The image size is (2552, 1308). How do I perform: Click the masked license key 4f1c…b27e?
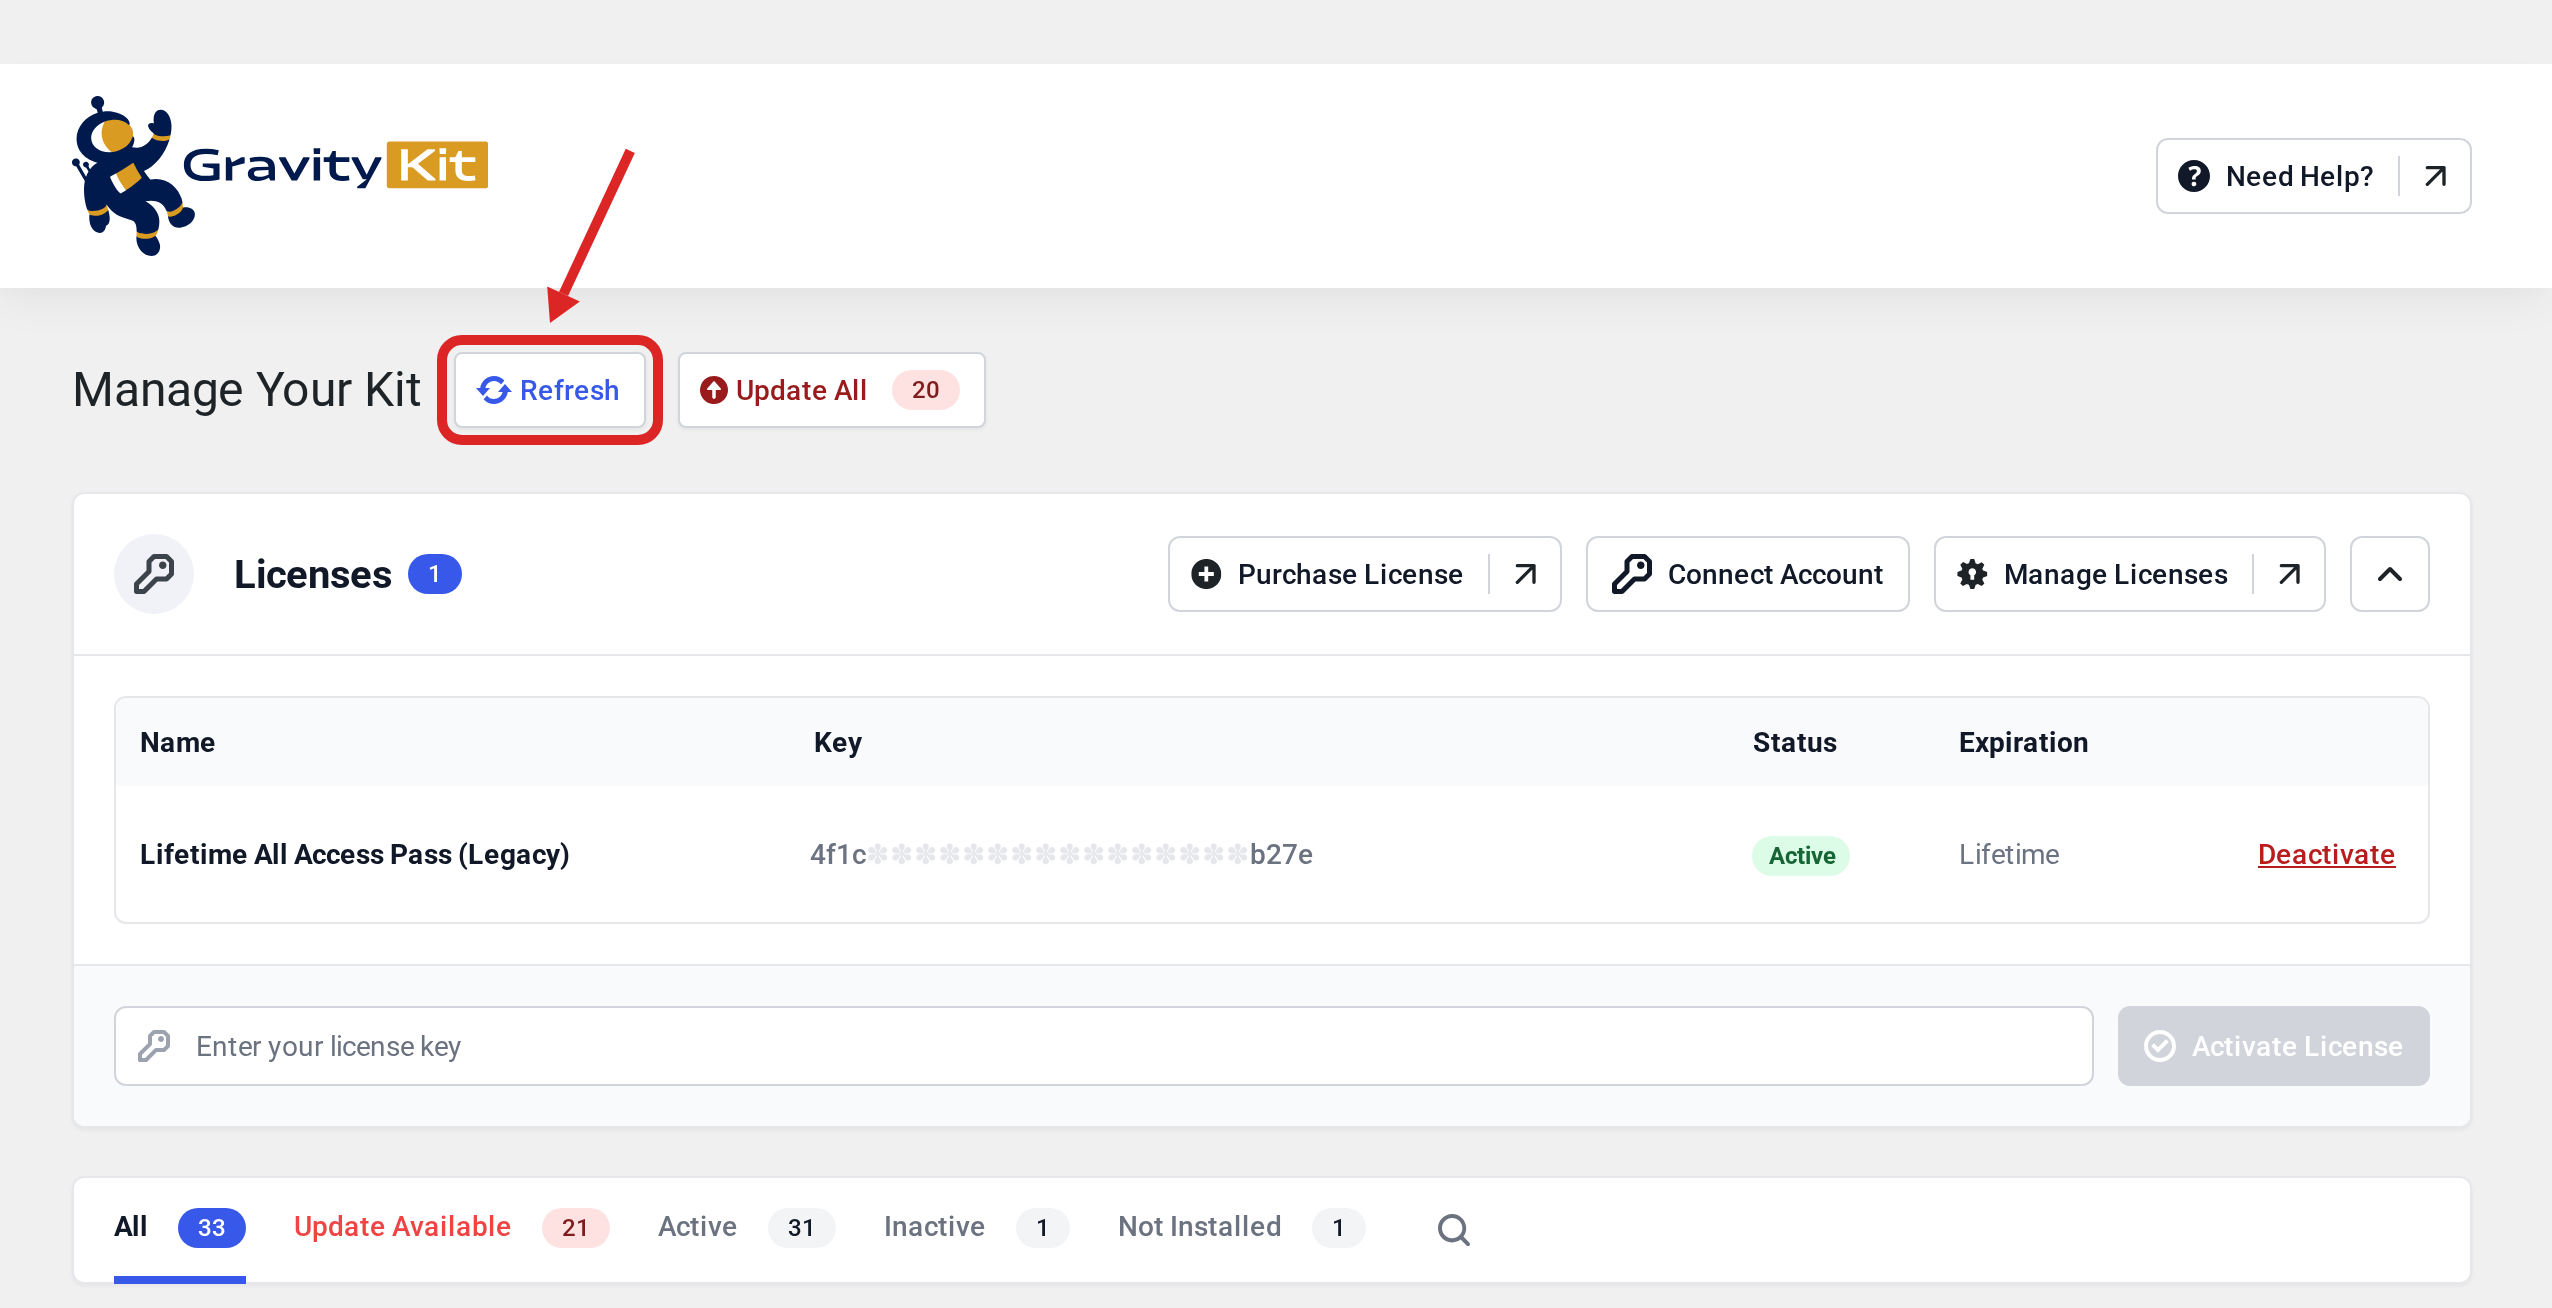click(1061, 854)
